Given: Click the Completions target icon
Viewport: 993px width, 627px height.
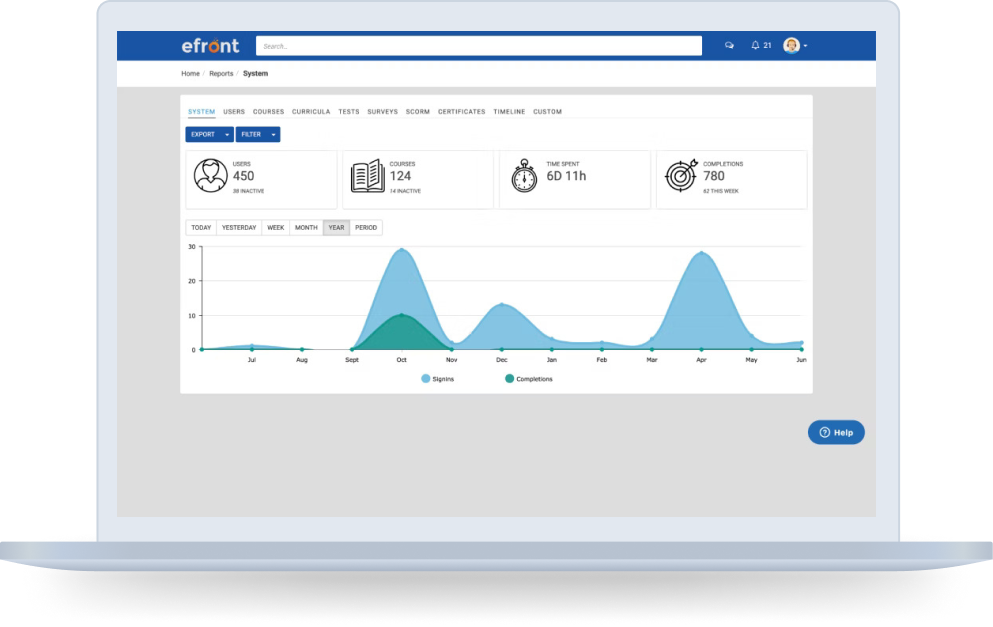Looking at the screenshot, I should pos(682,176).
